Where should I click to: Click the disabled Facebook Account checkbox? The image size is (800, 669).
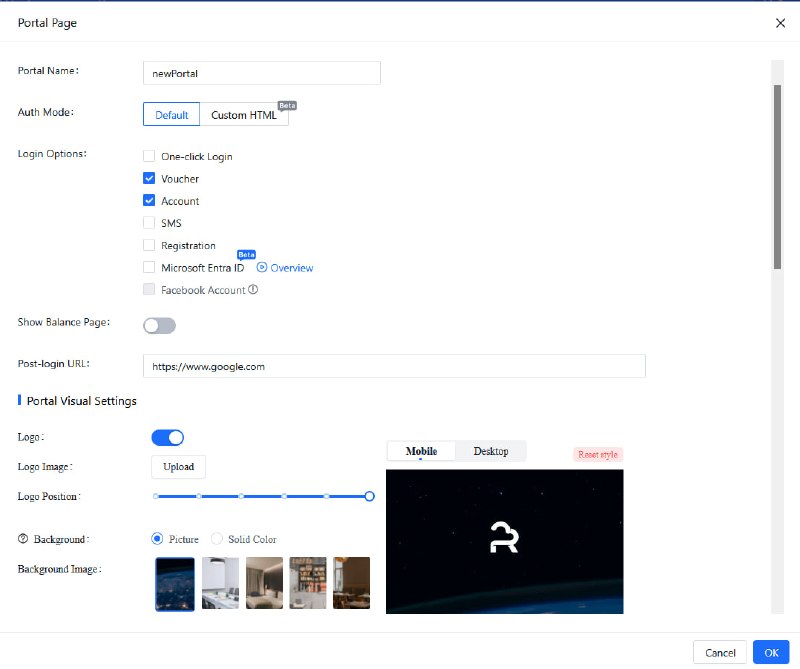pyautogui.click(x=149, y=289)
